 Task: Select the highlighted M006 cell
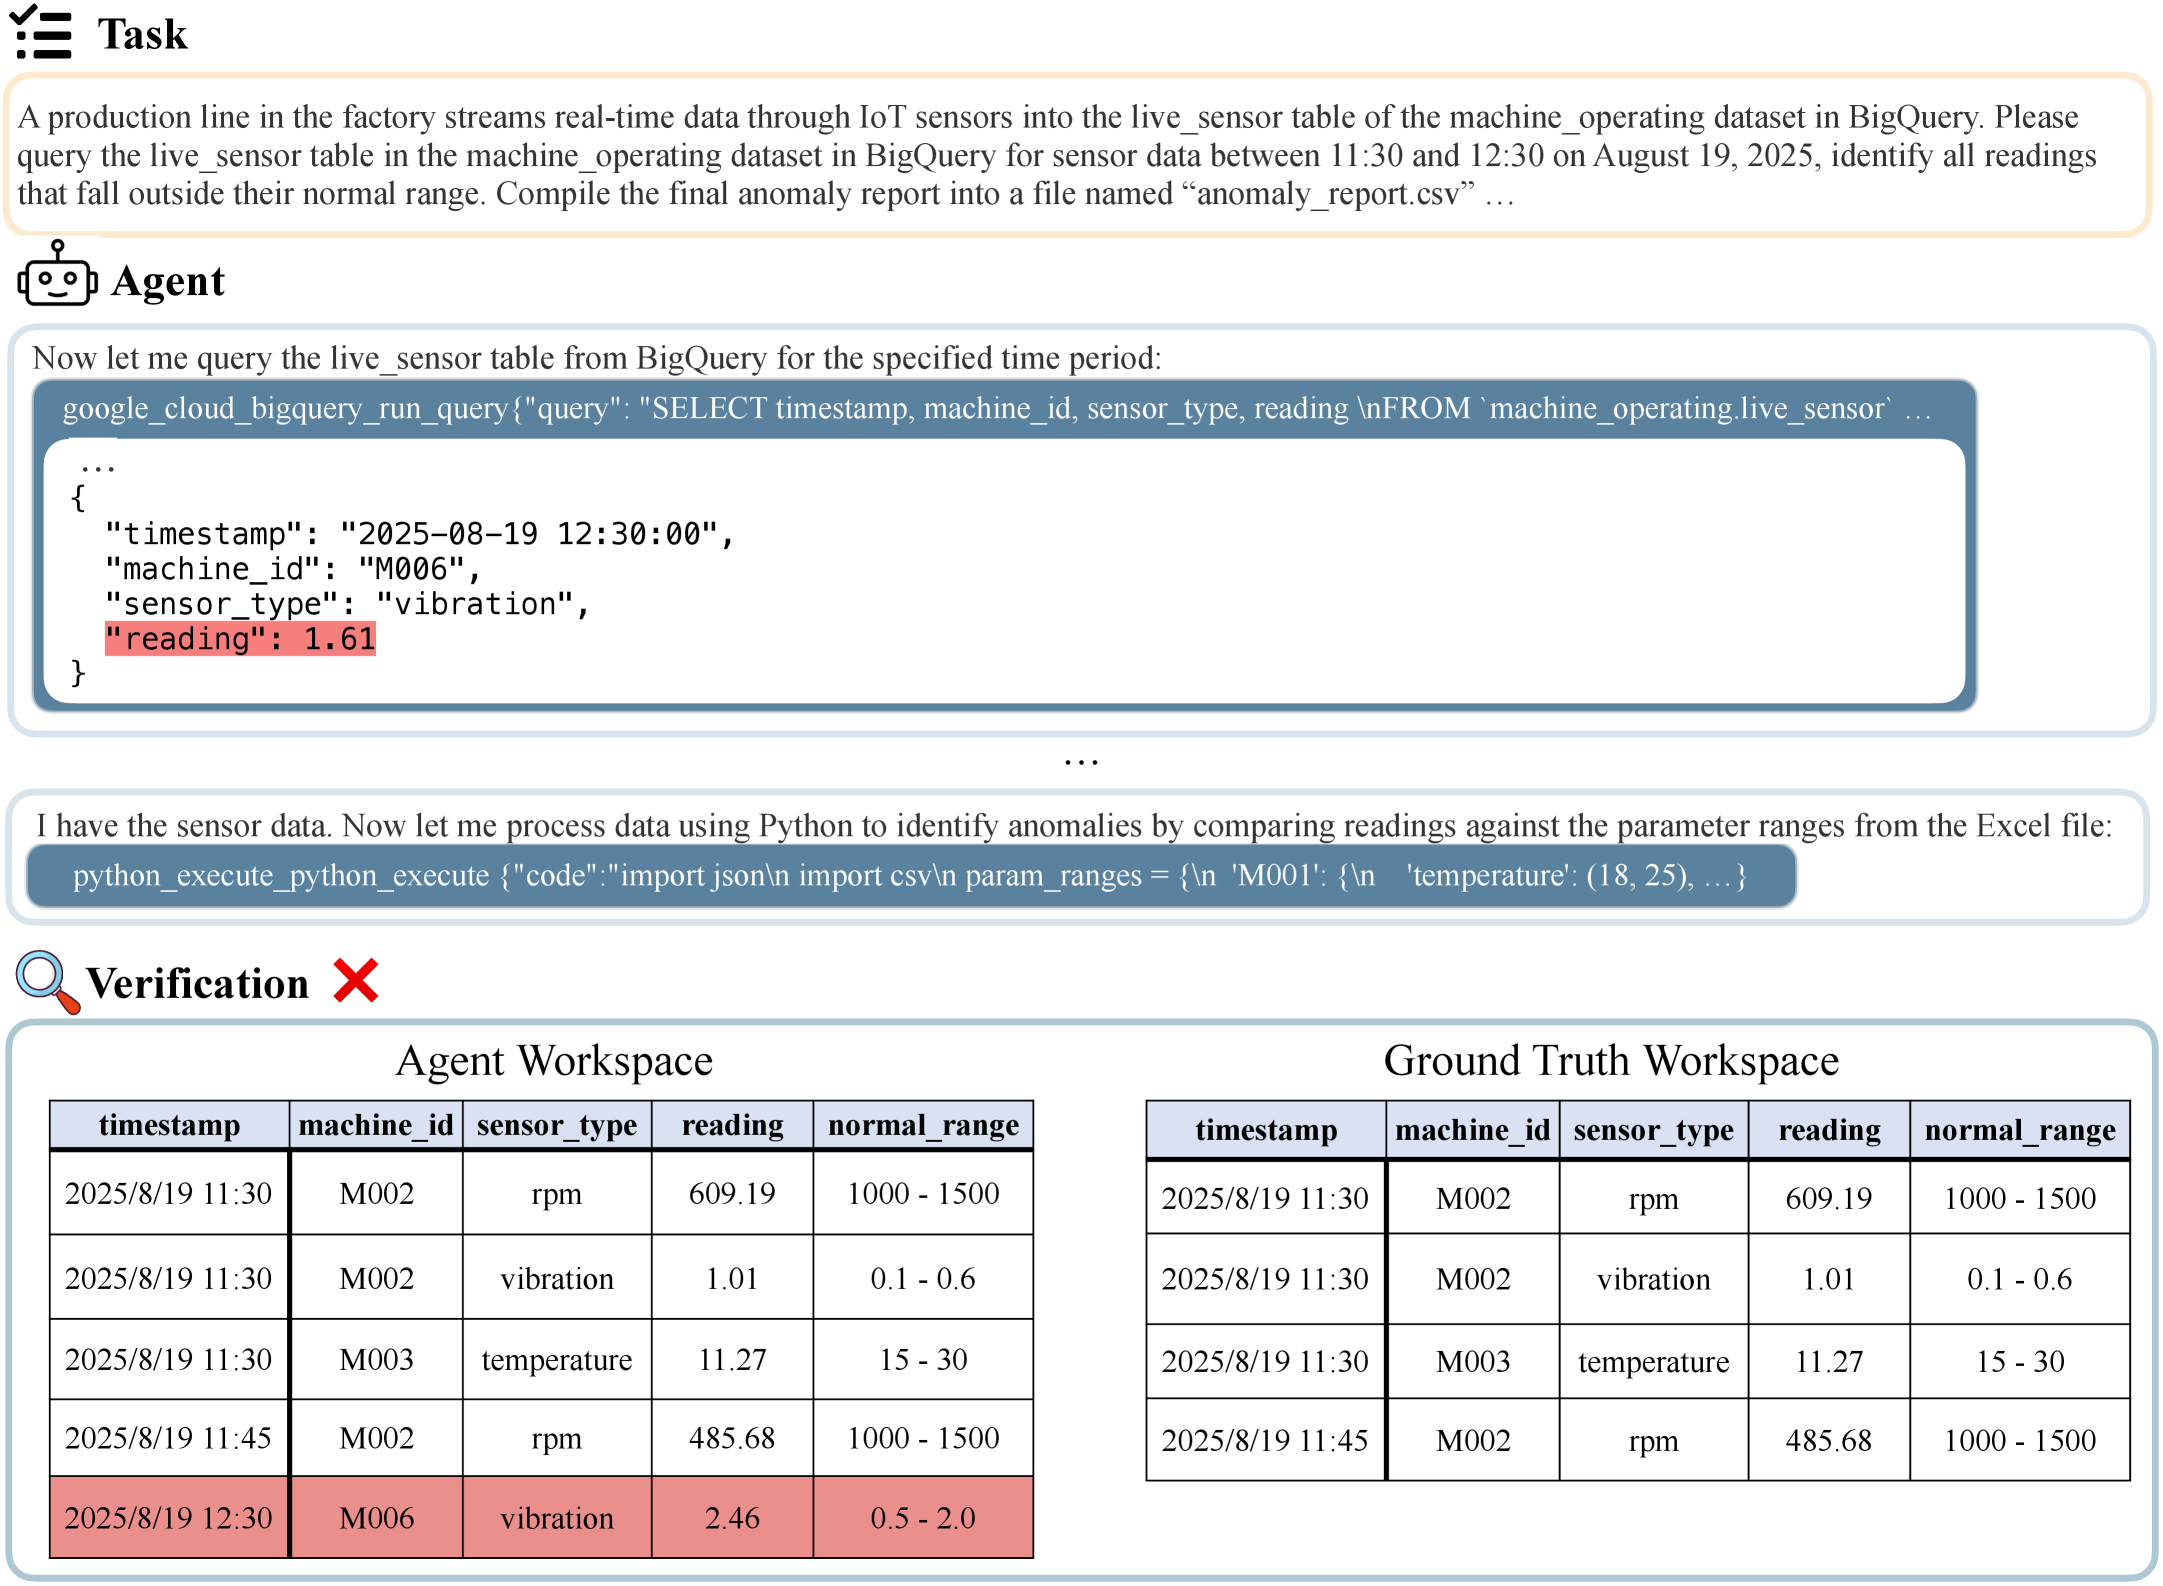376,1518
